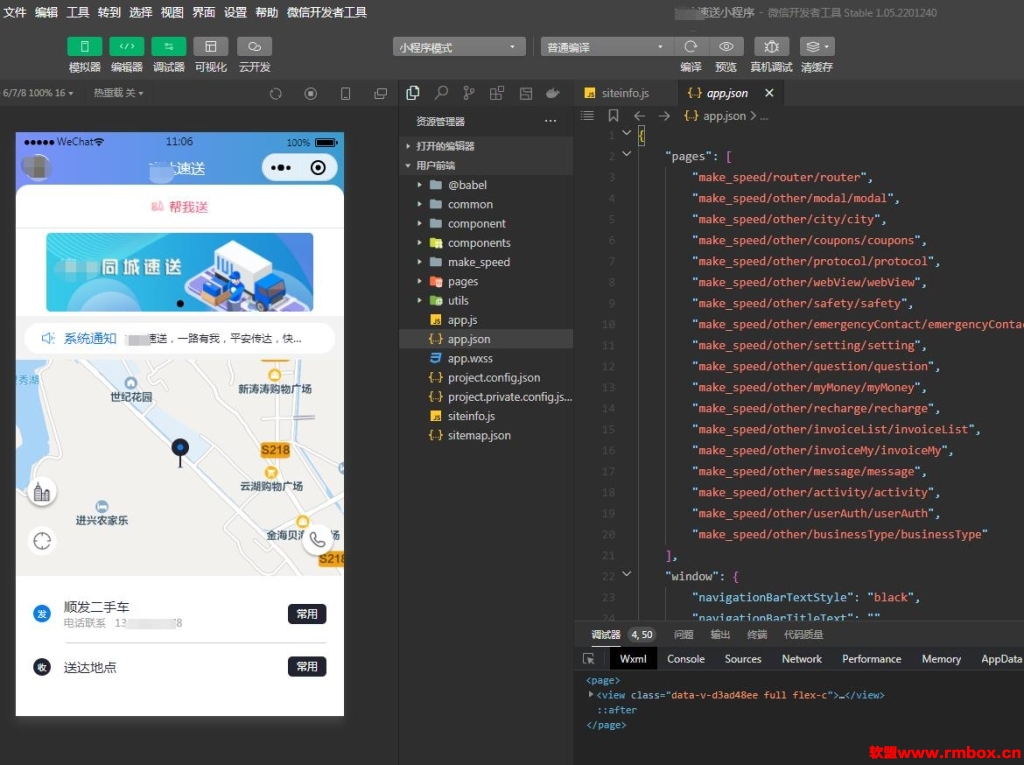Screen dimensions: 1024x765
Task: Click the bookmark icon in editor bar
Action: (x=613, y=116)
